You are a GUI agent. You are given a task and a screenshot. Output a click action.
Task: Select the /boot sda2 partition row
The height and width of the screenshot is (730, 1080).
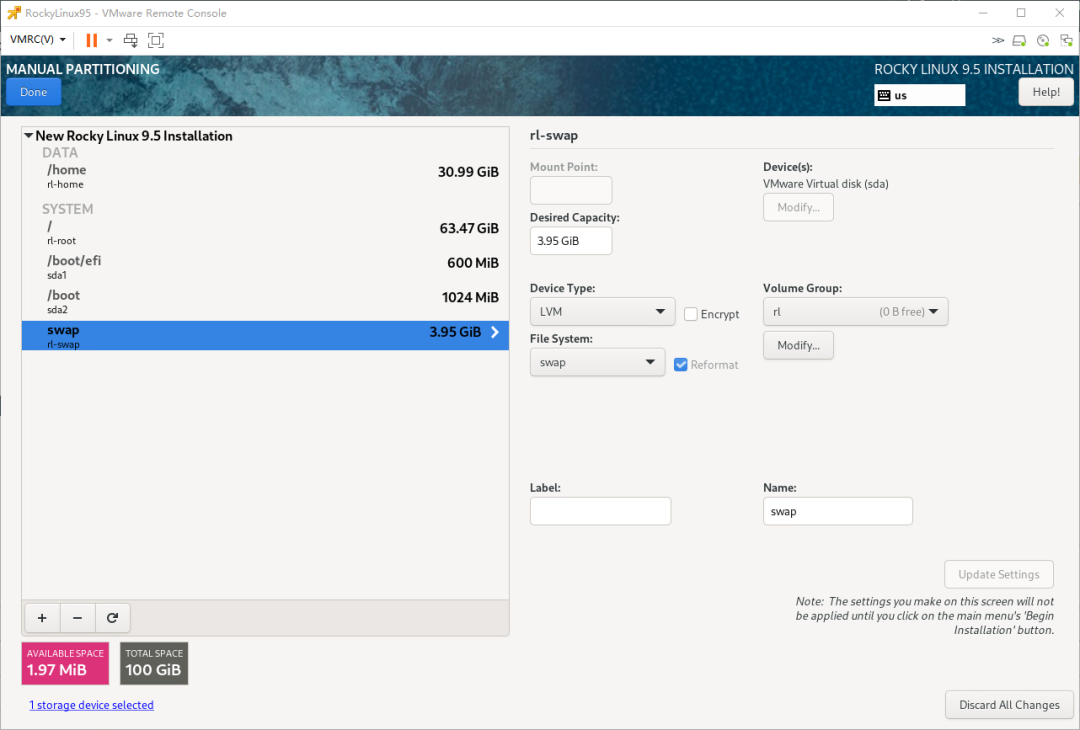[x=265, y=302]
